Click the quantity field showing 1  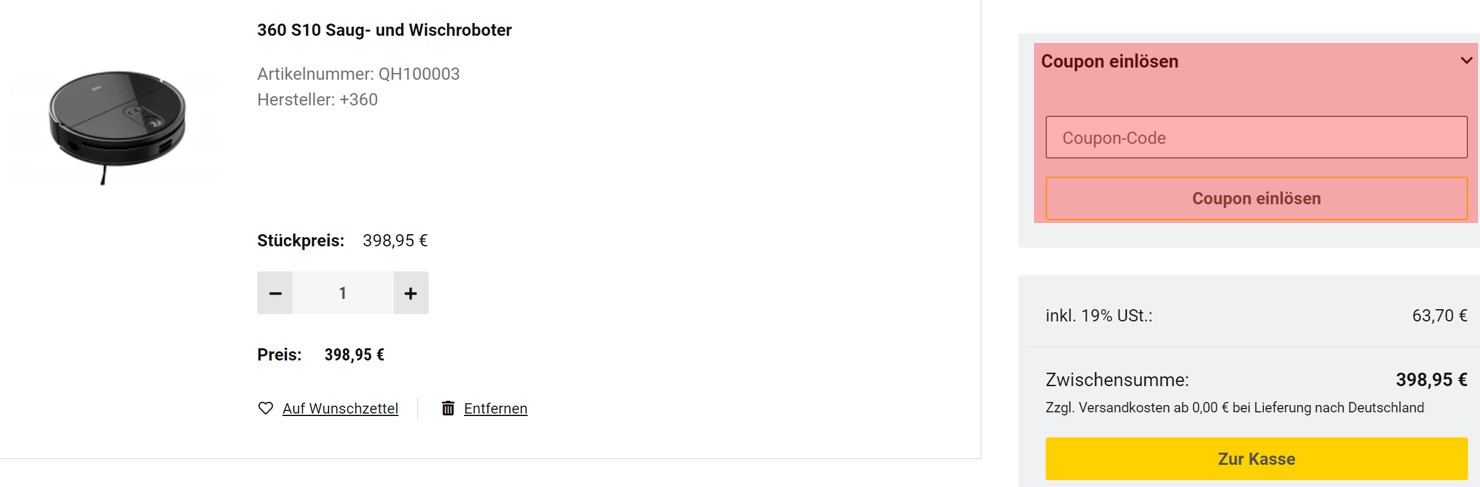[x=343, y=293]
